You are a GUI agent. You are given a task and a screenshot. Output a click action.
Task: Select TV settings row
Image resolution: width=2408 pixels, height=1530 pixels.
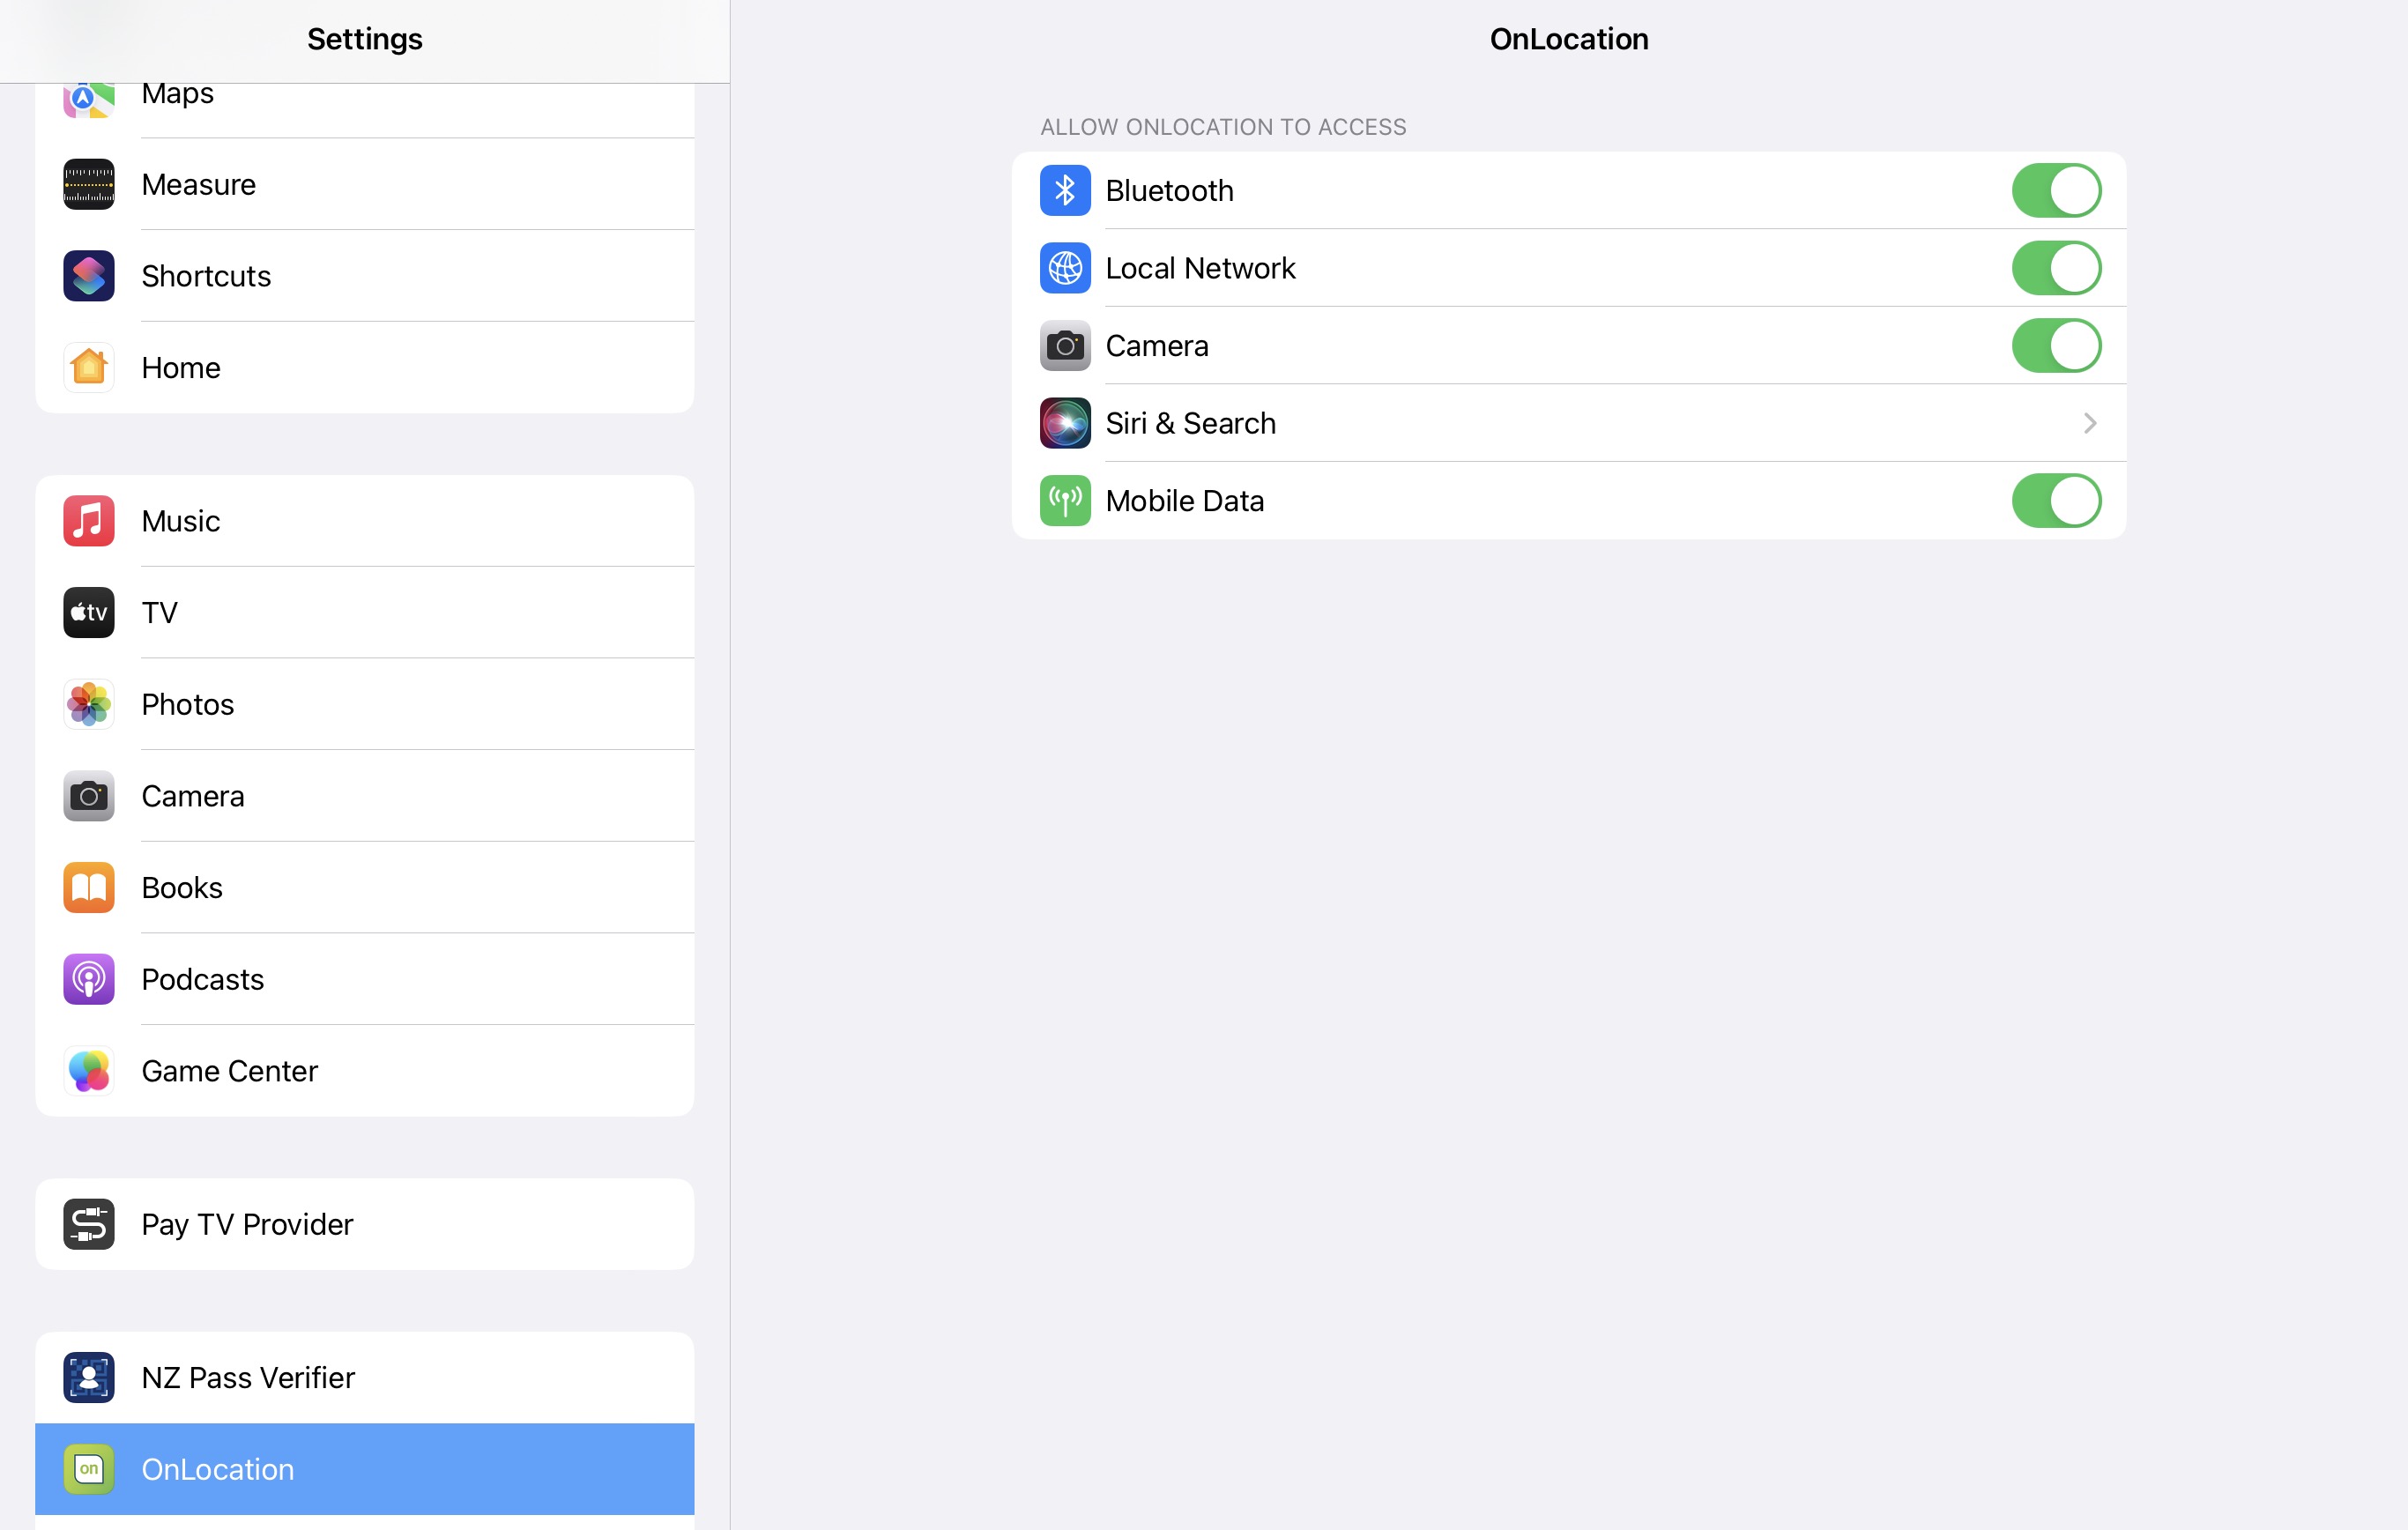click(x=364, y=613)
